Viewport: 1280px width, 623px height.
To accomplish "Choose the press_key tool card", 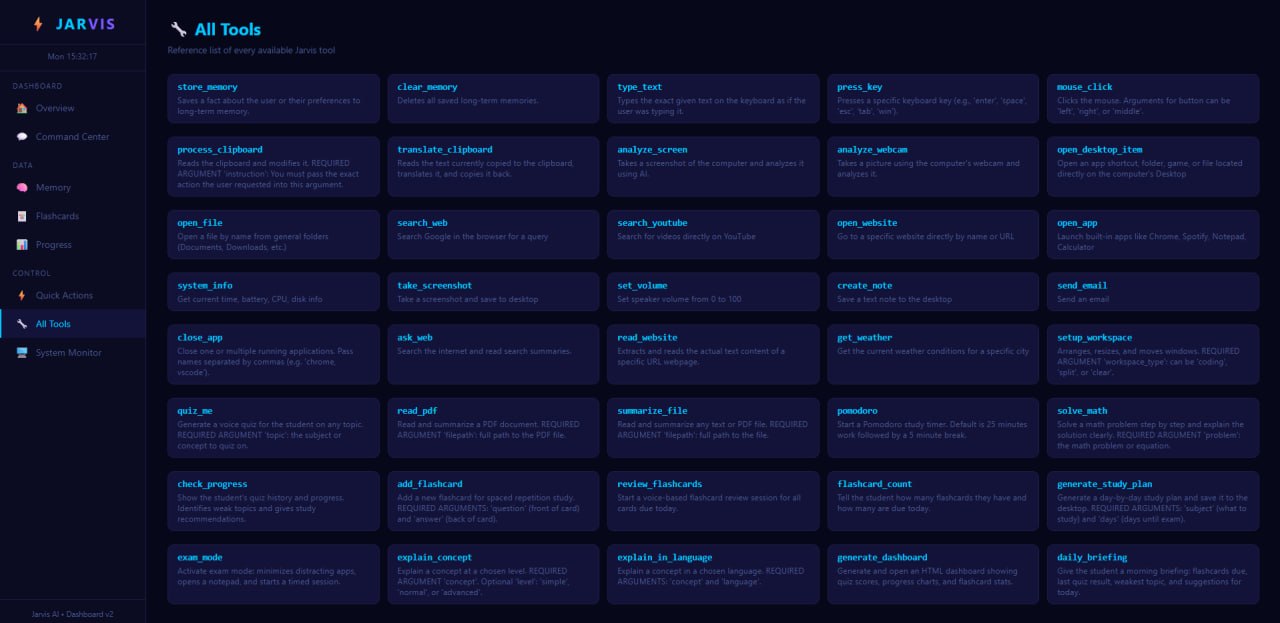I will point(933,99).
